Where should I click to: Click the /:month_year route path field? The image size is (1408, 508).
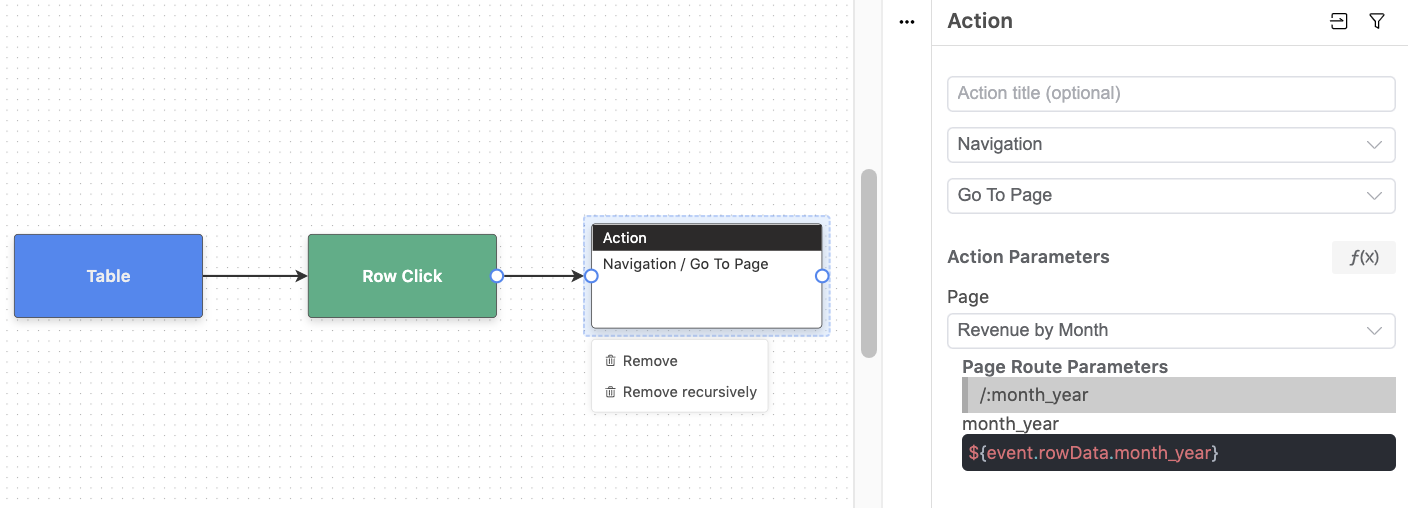(x=1177, y=395)
